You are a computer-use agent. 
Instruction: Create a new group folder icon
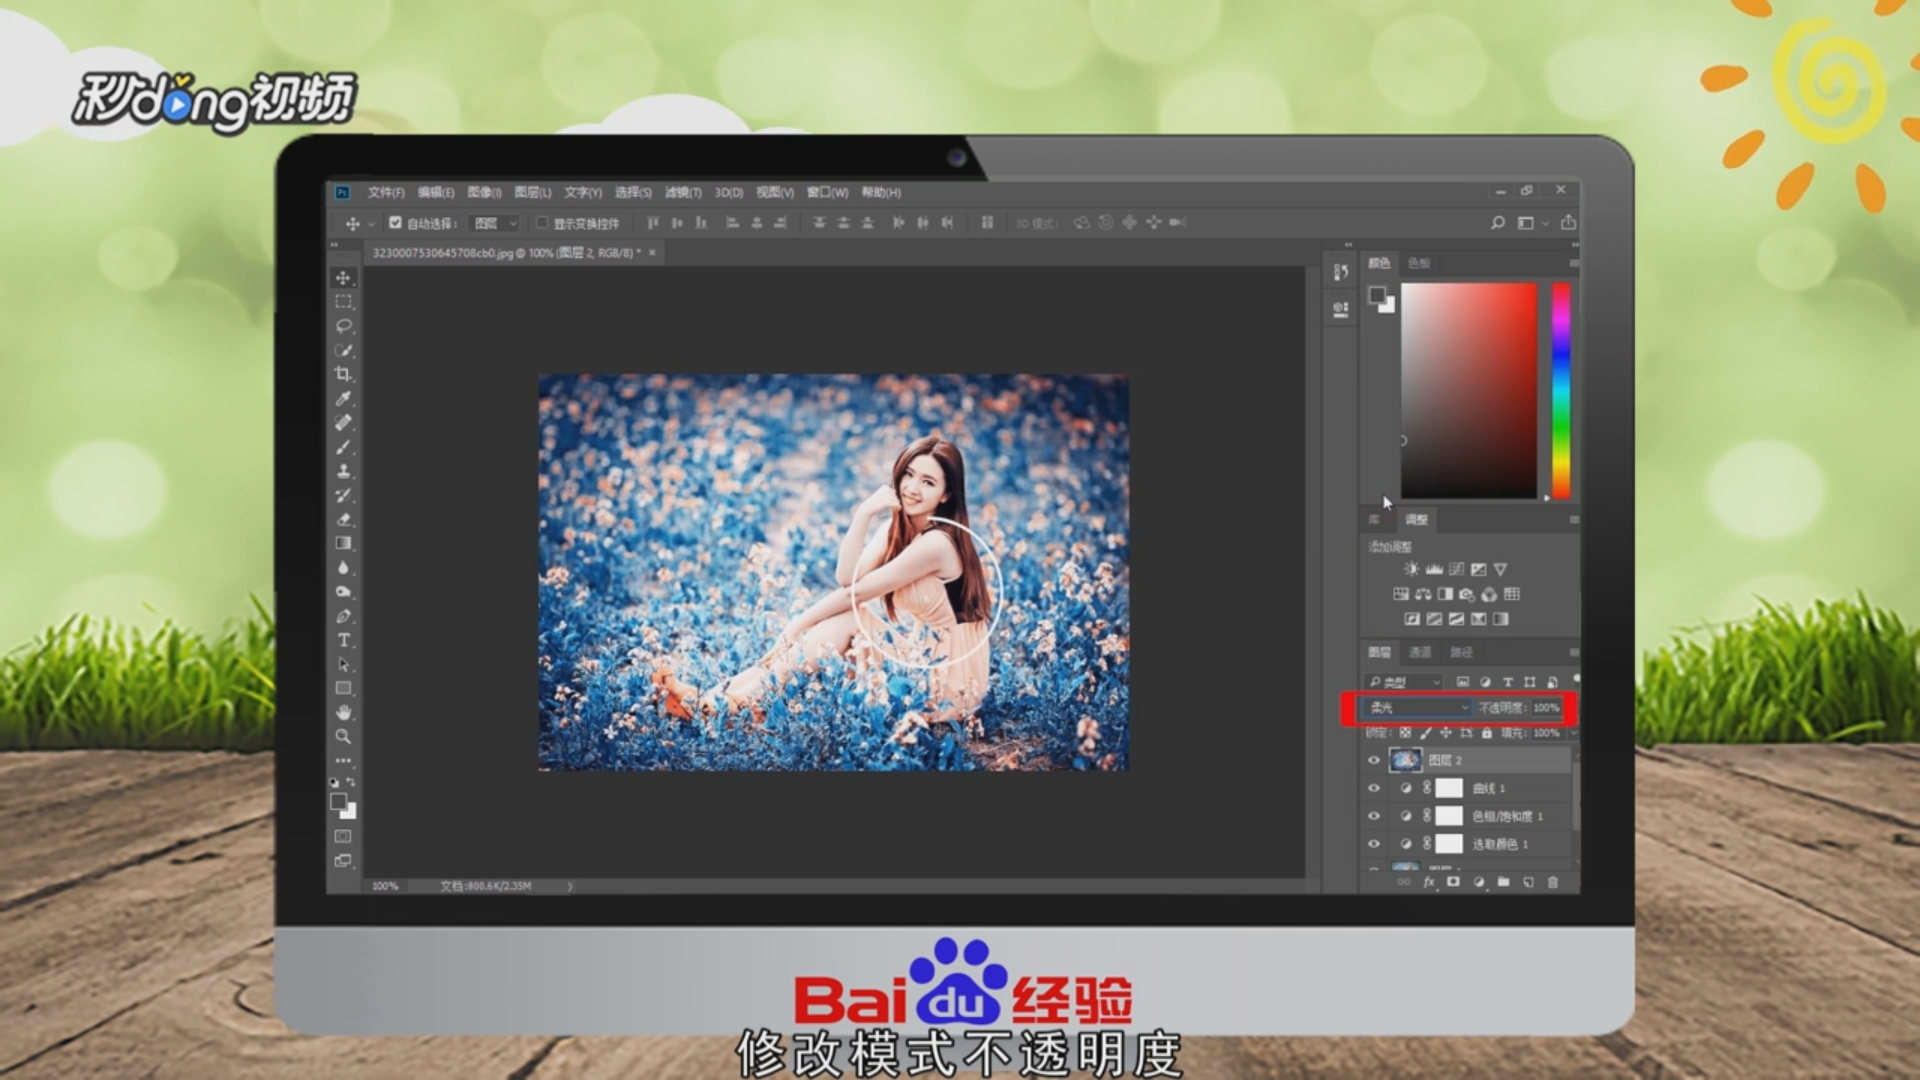(1503, 882)
